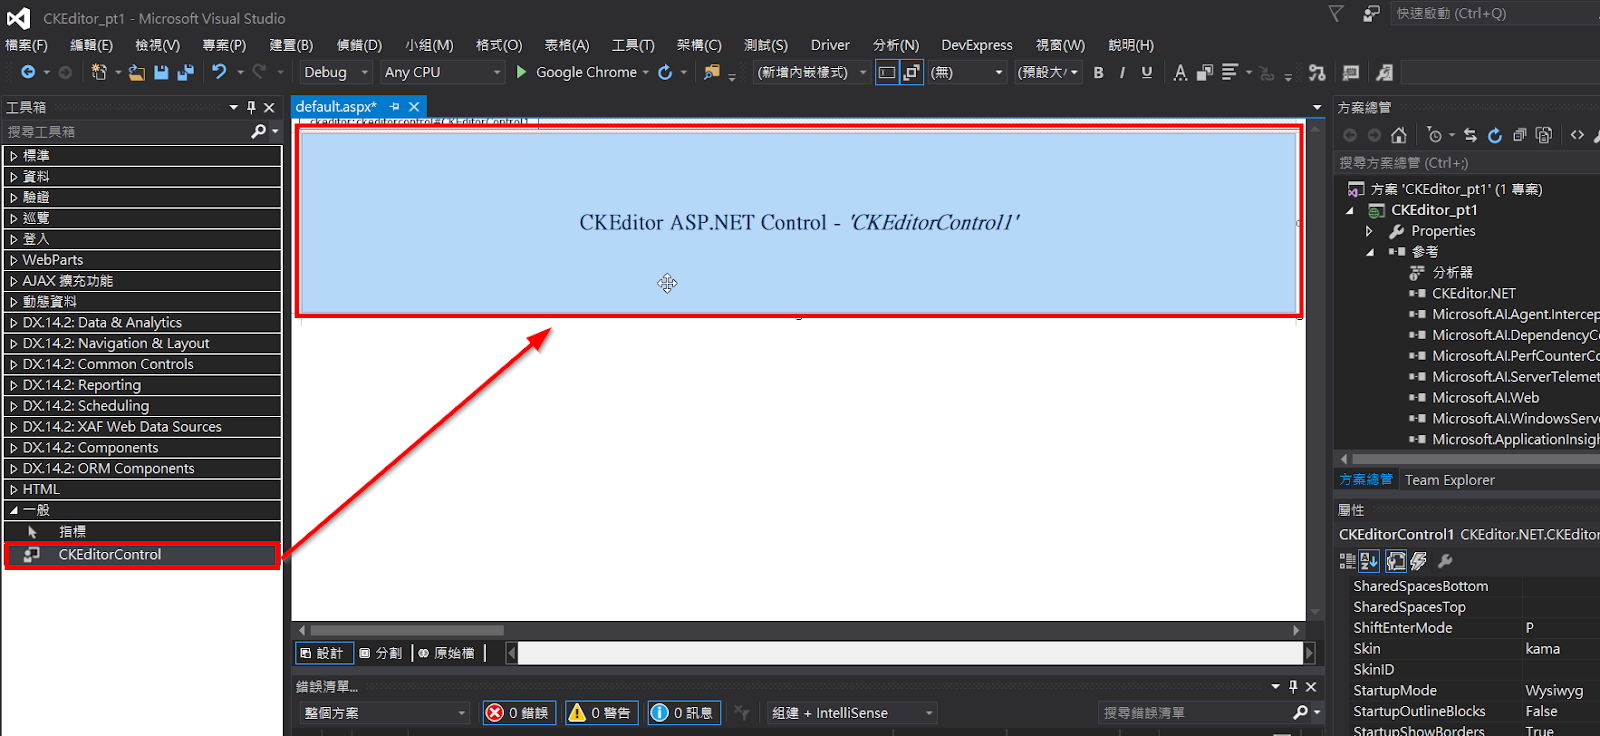
Task: Switch to 設計 design view
Action: pos(322,653)
